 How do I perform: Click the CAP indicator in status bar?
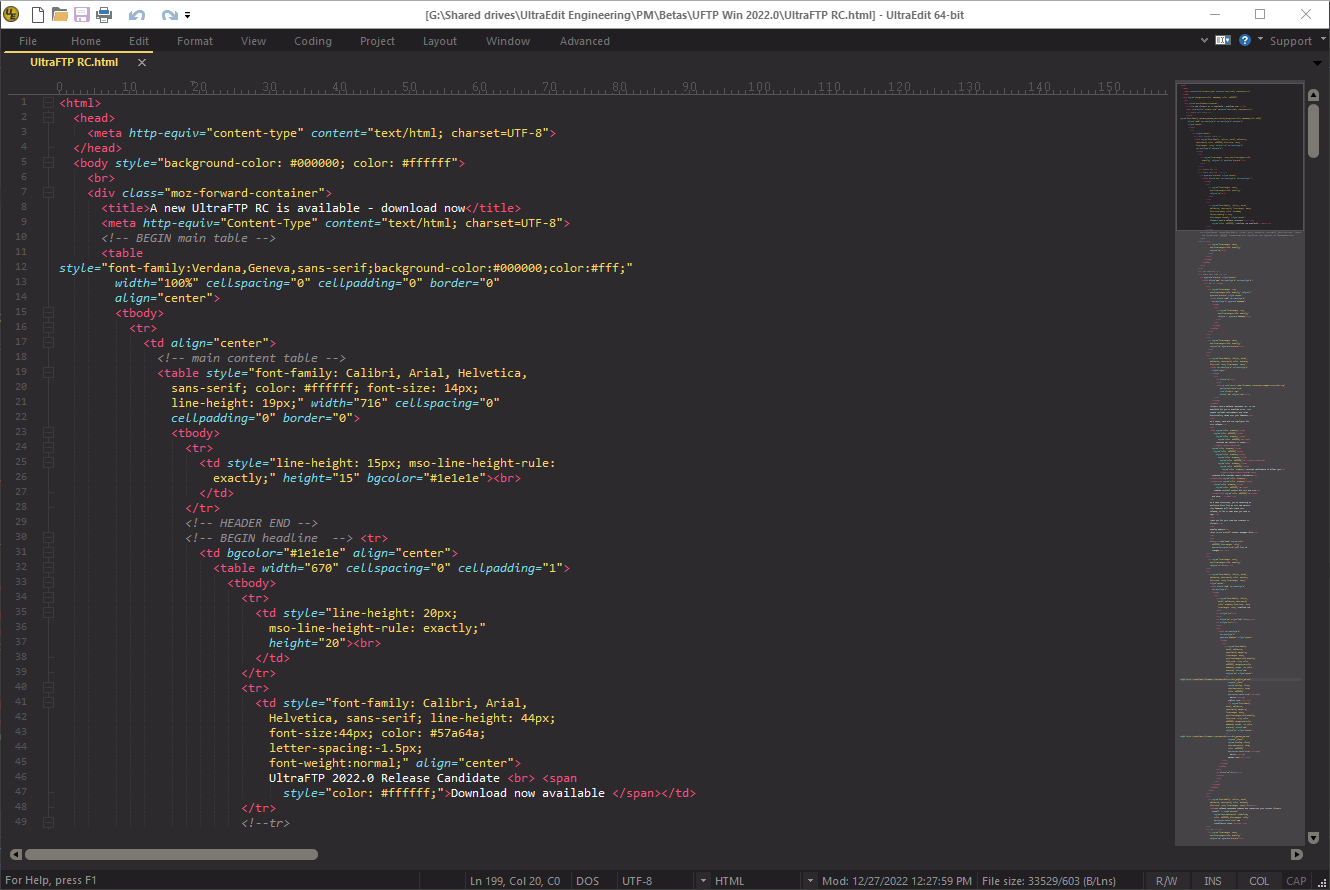pos(1296,881)
